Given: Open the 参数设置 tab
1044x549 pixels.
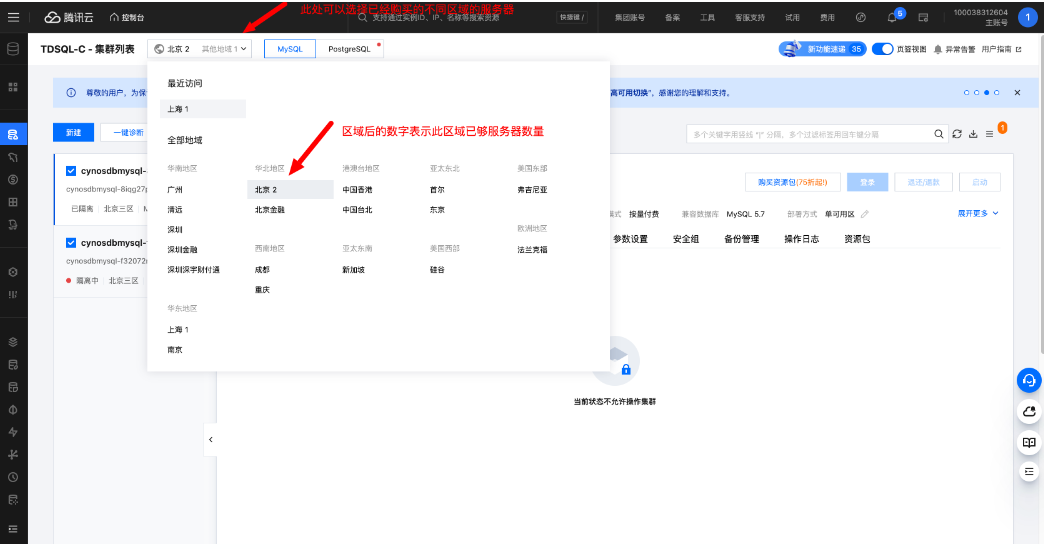Looking at the screenshot, I should pyautogui.click(x=631, y=239).
